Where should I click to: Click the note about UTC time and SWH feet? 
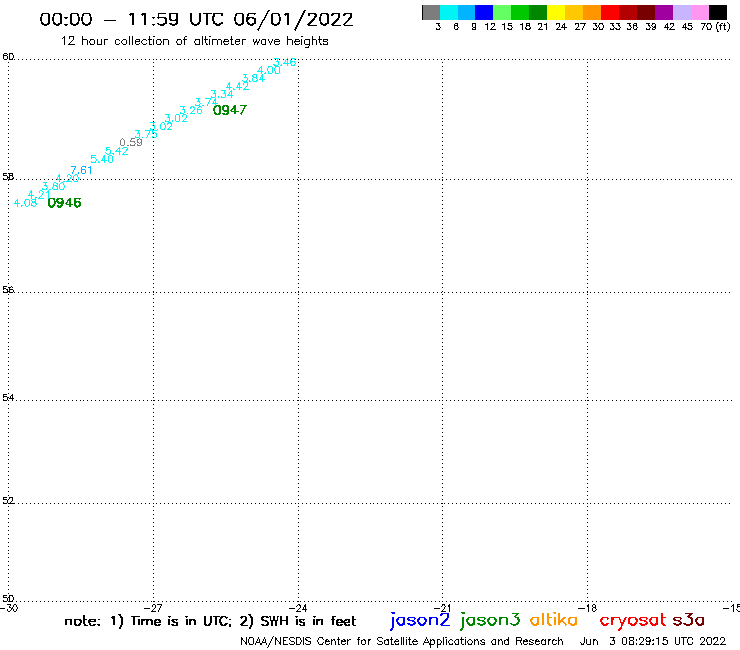click(x=210, y=621)
